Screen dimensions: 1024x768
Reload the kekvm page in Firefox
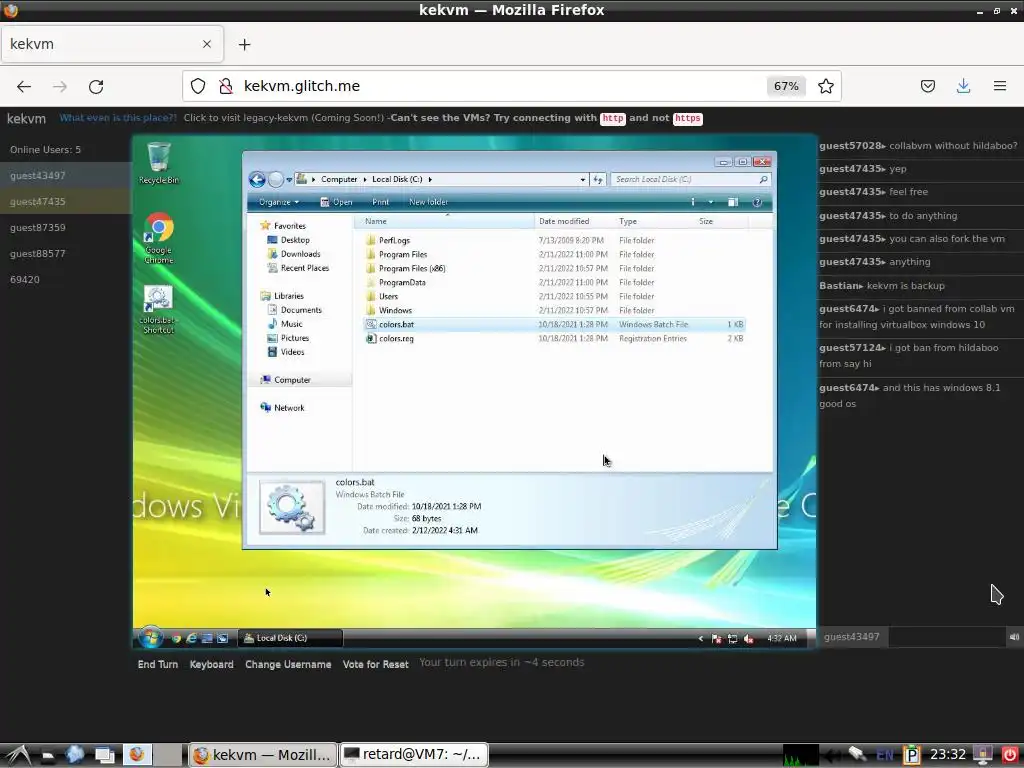(x=96, y=86)
